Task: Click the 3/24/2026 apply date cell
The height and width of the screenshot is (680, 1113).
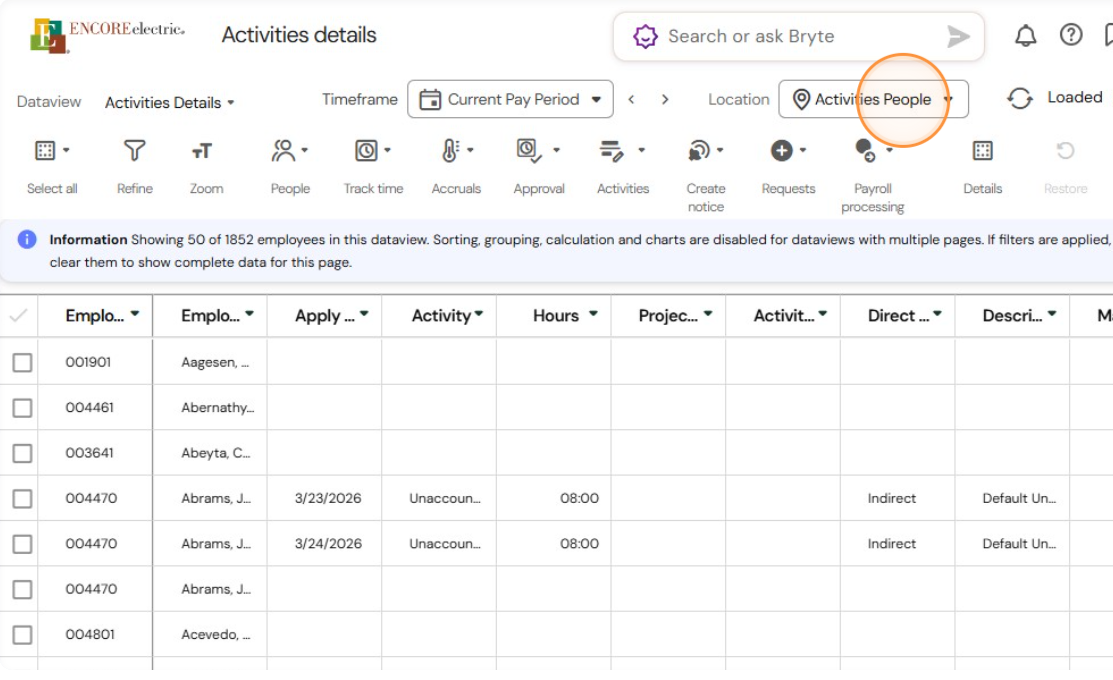Action: (328, 544)
